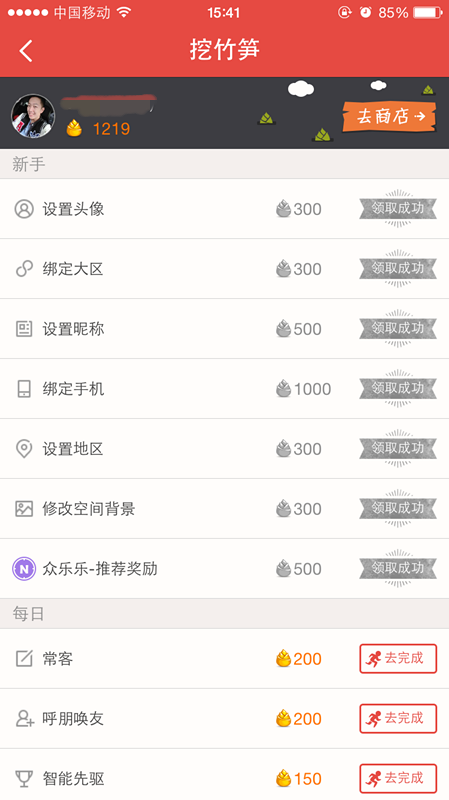Tap the 呼朋唤友 add friend icon
Screen dimensions: 449x800
(24, 718)
